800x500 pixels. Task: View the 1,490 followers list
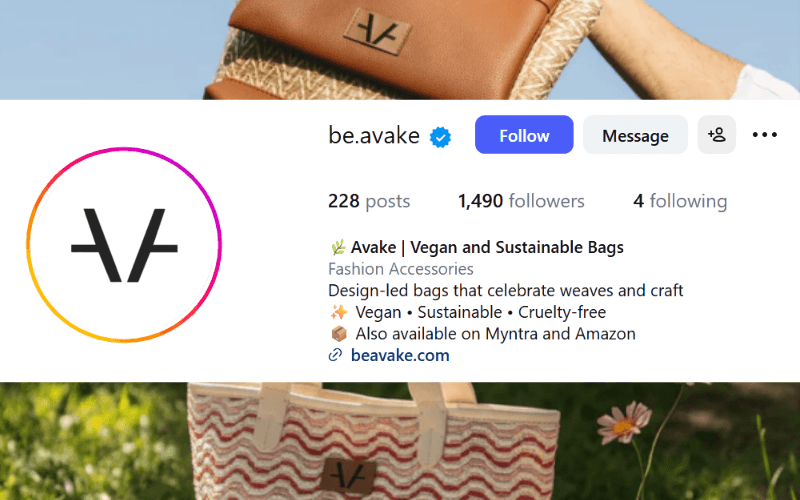(521, 201)
